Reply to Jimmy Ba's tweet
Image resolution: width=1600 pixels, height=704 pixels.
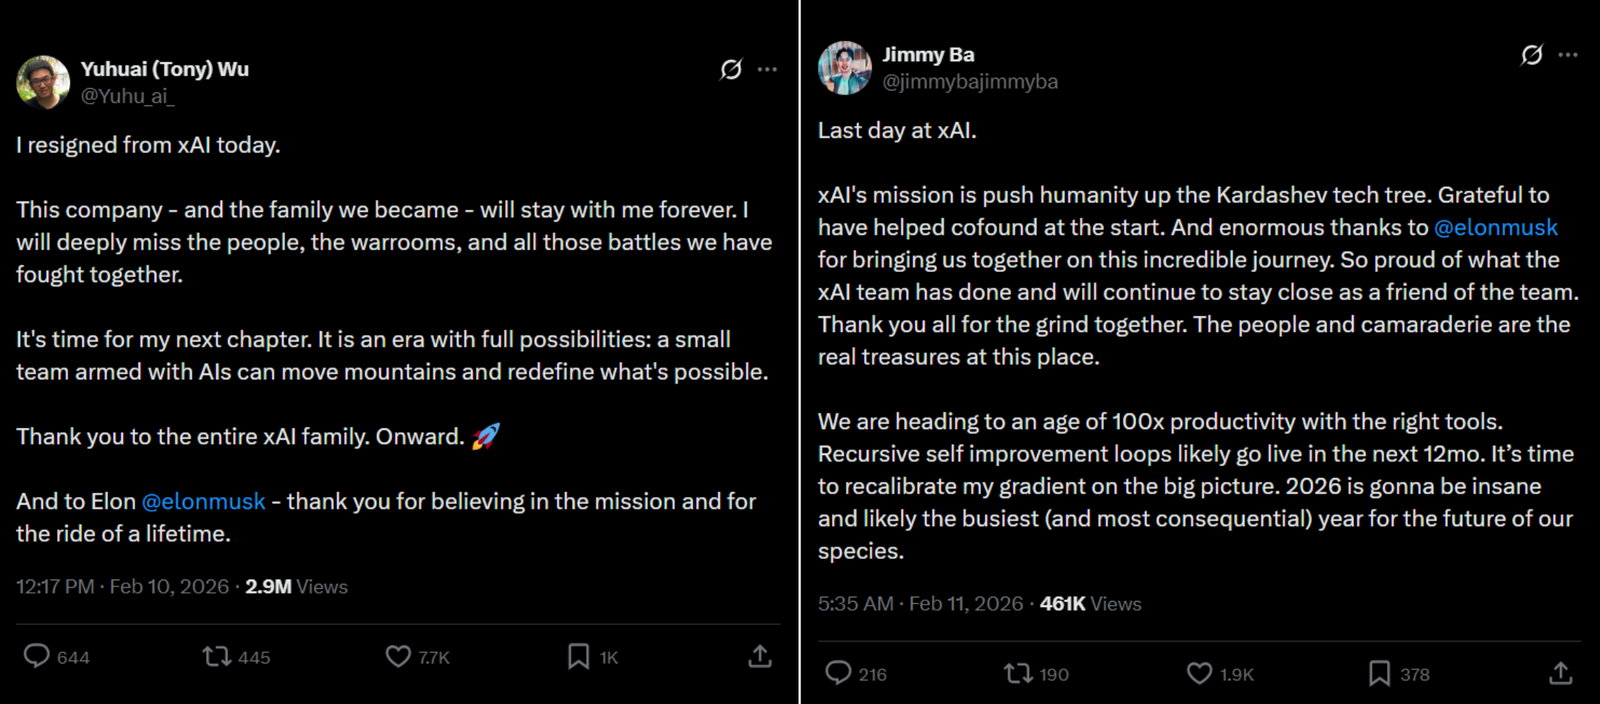coord(839,674)
